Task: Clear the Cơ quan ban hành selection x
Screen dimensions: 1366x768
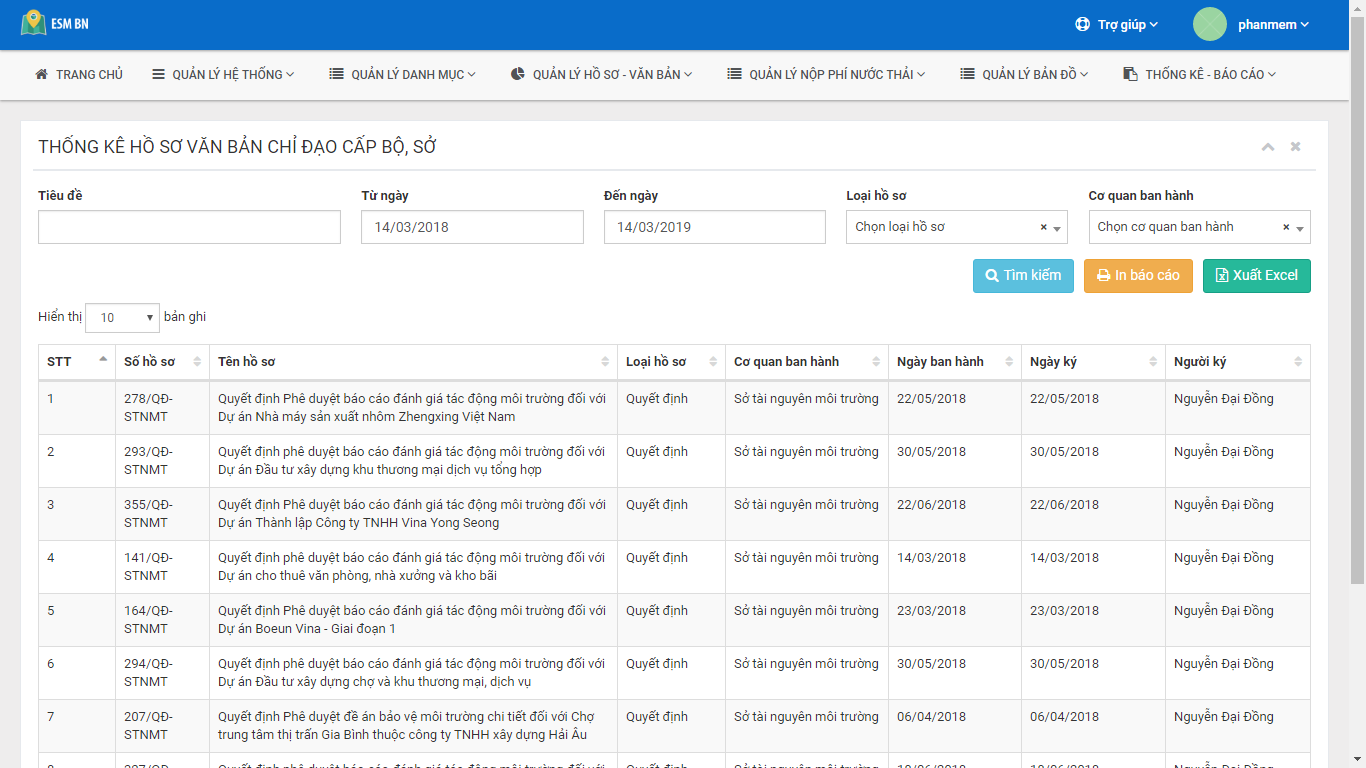Action: [1286, 227]
